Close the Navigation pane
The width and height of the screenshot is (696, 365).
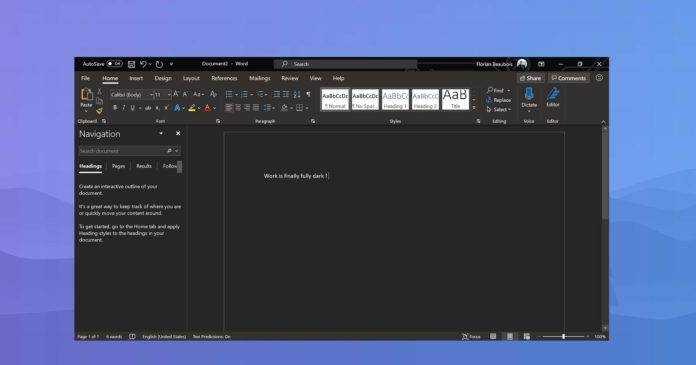tap(178, 133)
